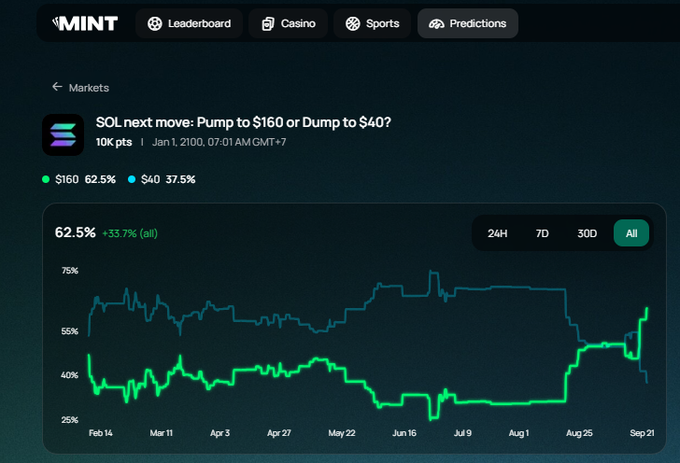
Task: Open the Predictions tab
Action: click(468, 23)
